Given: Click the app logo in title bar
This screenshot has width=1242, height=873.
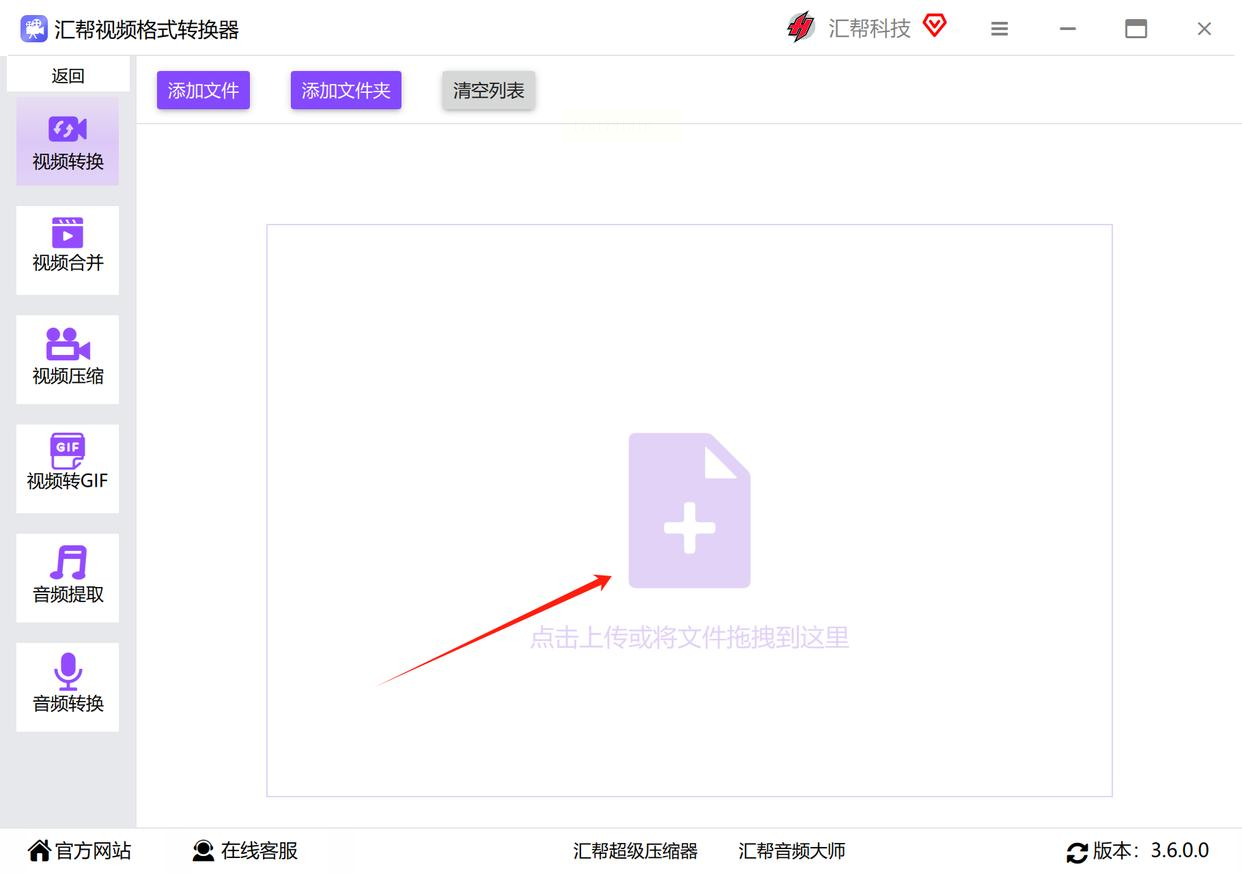Looking at the screenshot, I should (34, 29).
